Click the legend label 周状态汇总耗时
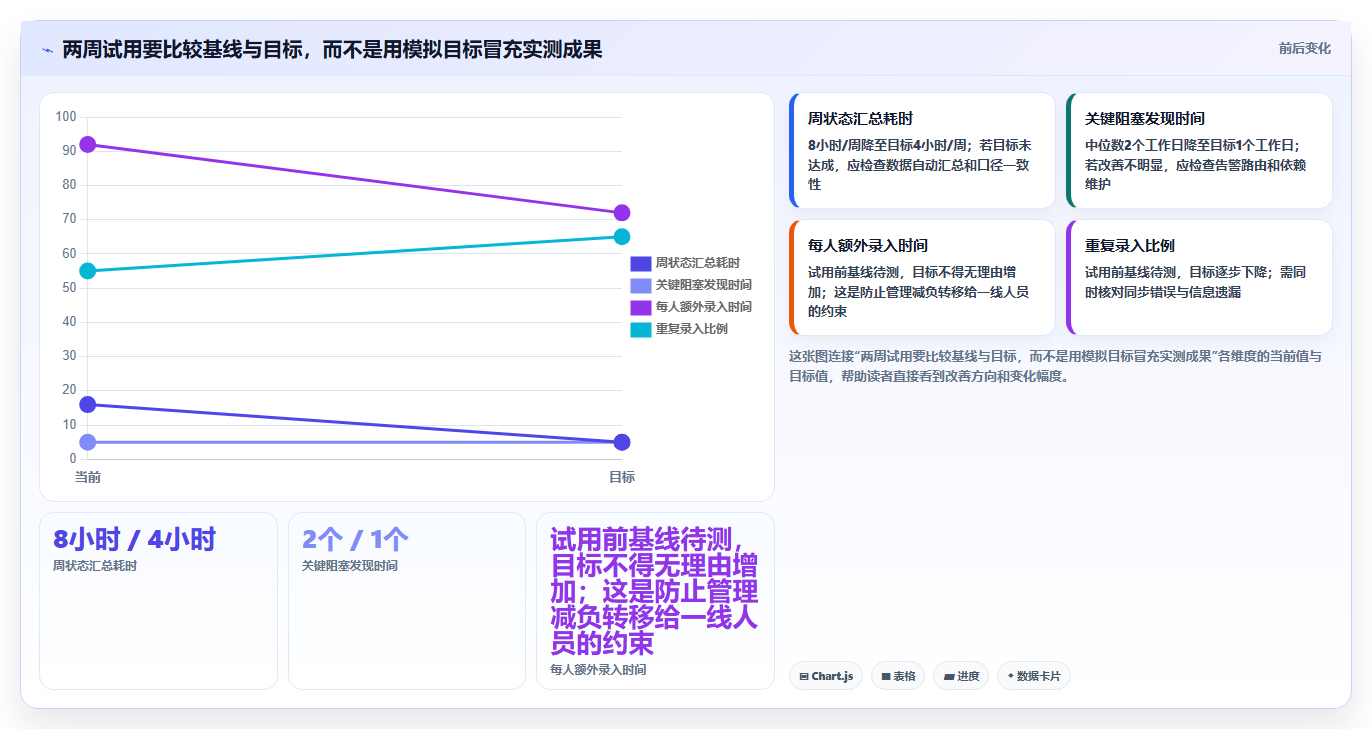 (697, 263)
